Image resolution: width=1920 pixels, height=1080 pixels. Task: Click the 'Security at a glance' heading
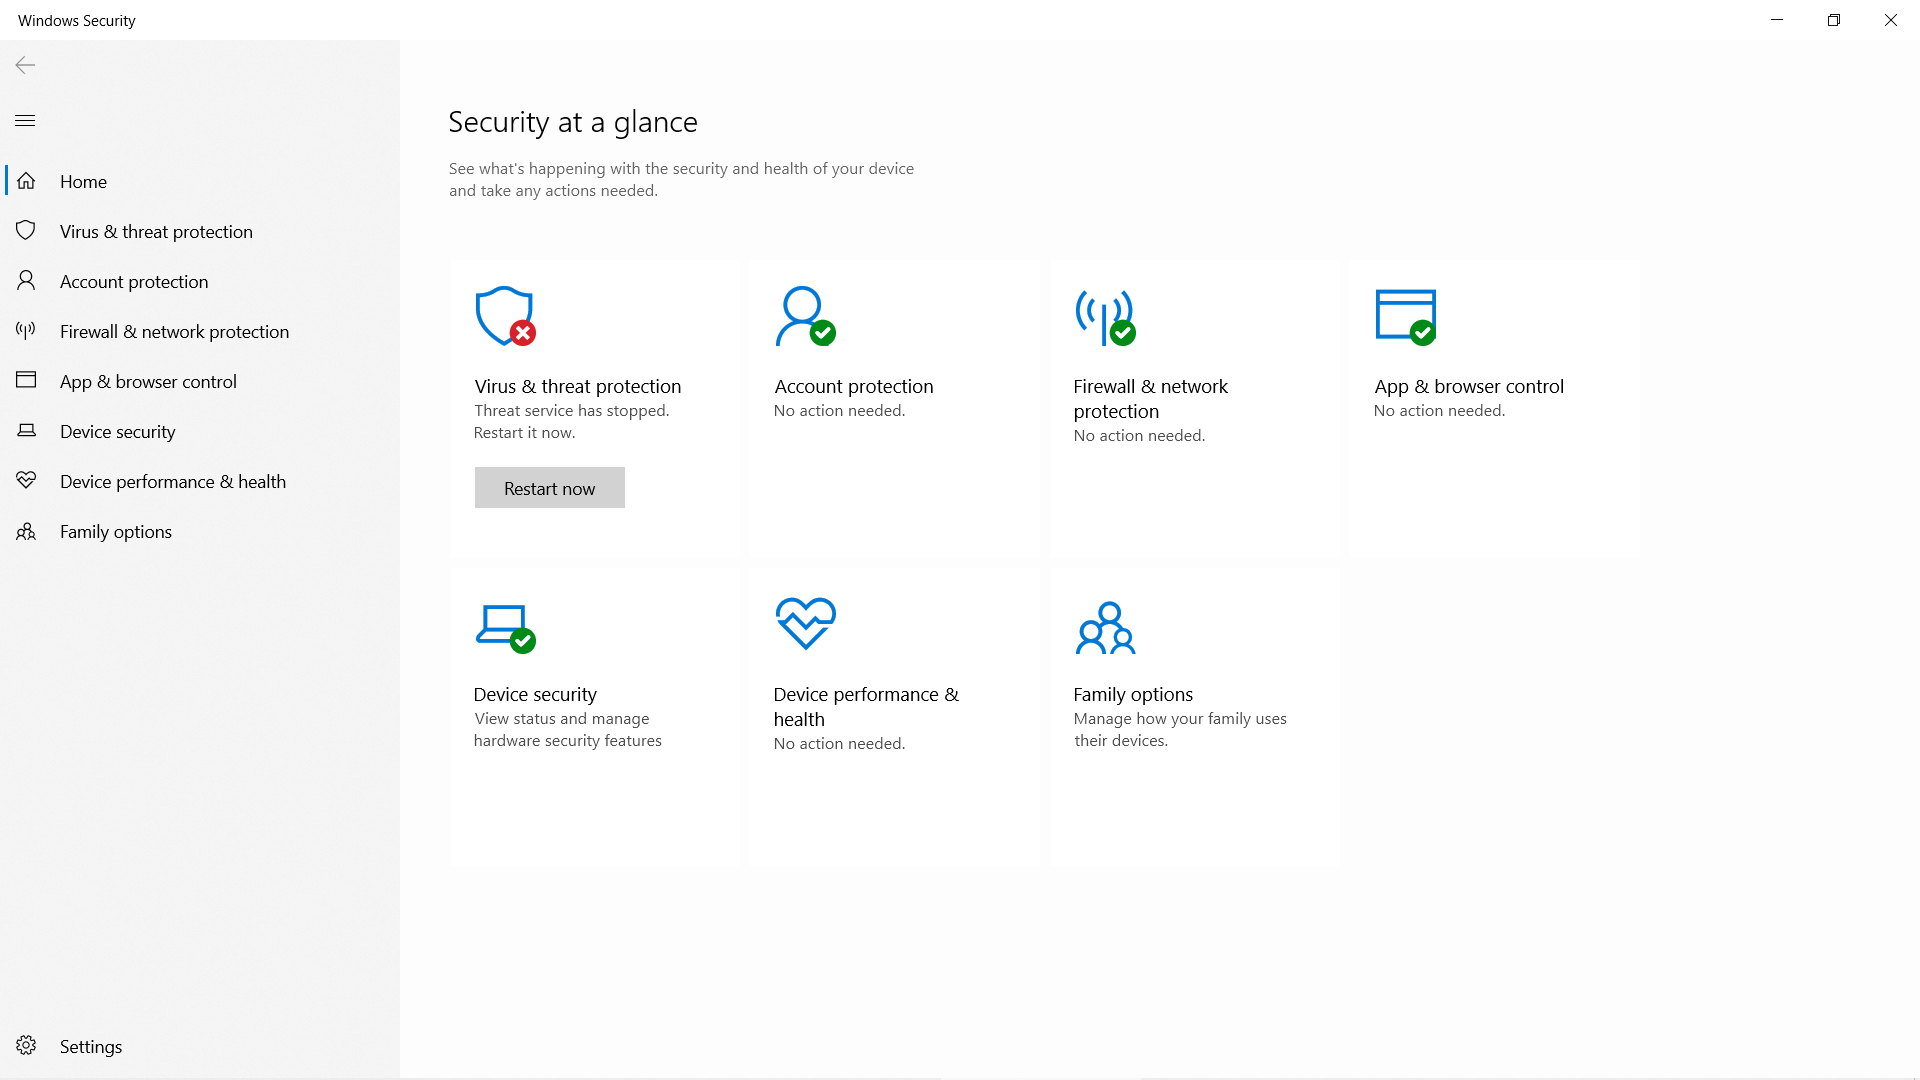click(x=573, y=122)
